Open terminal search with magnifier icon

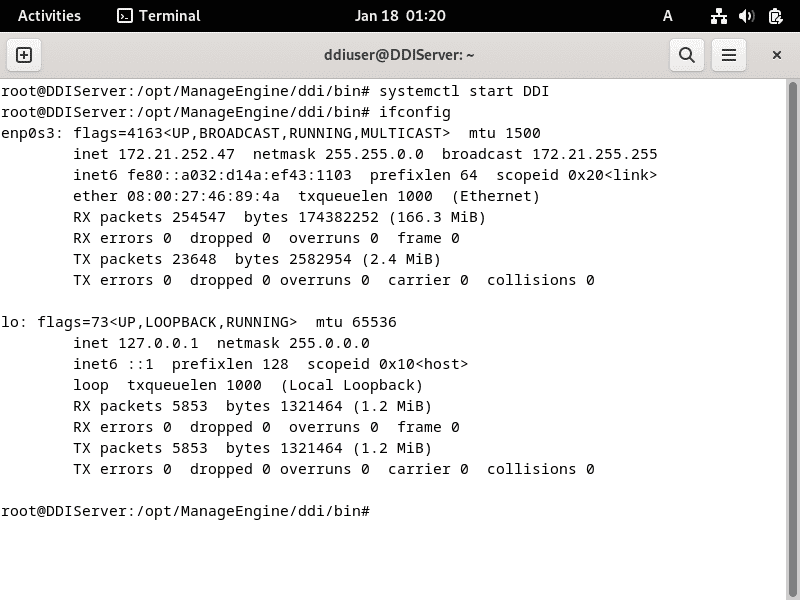coord(687,55)
